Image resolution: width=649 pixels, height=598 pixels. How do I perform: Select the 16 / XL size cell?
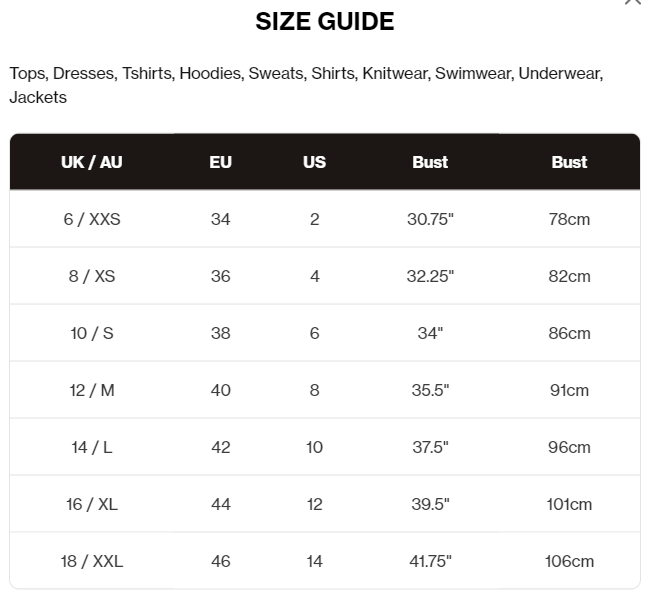pos(92,504)
